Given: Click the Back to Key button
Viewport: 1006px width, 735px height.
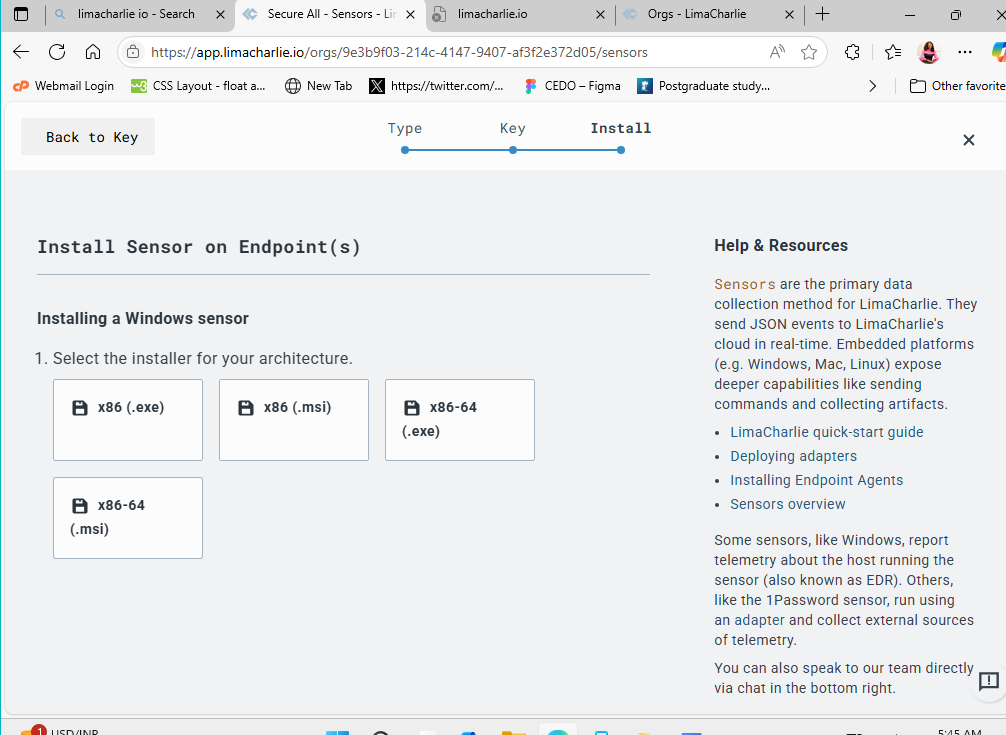Looking at the screenshot, I should click(88, 137).
